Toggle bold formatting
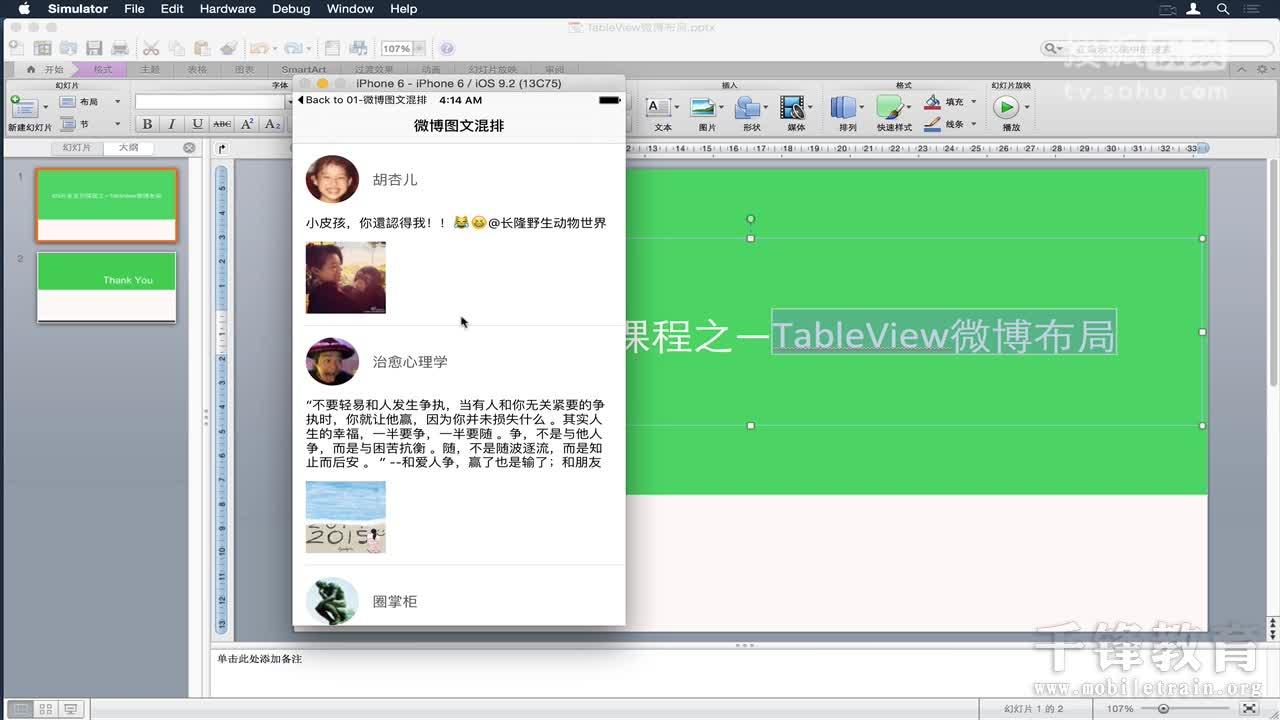Viewport: 1280px width, 720px height. coord(146,124)
